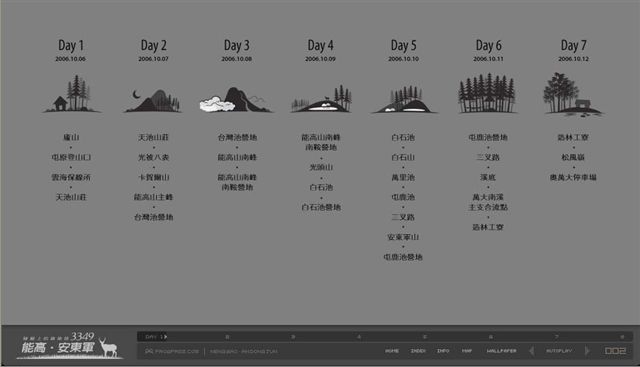Click the date 2006.10.07
Viewport: 640px width, 367px height.
[x=153, y=59]
